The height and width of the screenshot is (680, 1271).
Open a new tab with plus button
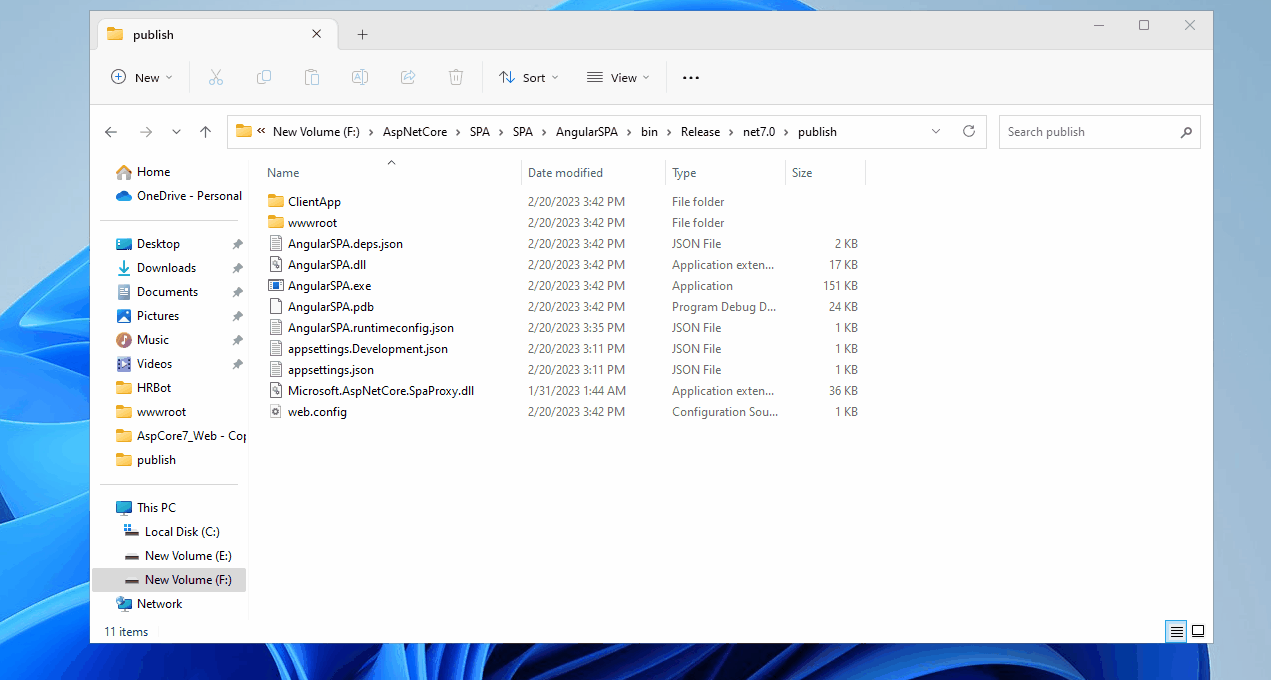pos(362,34)
